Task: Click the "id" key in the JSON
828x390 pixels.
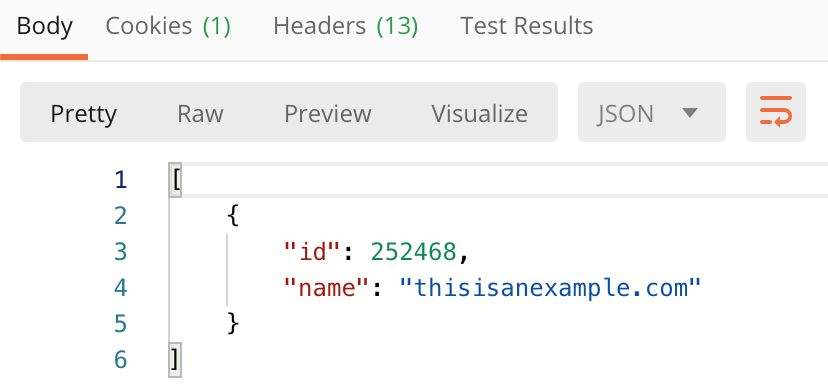Action: pyautogui.click(x=313, y=252)
